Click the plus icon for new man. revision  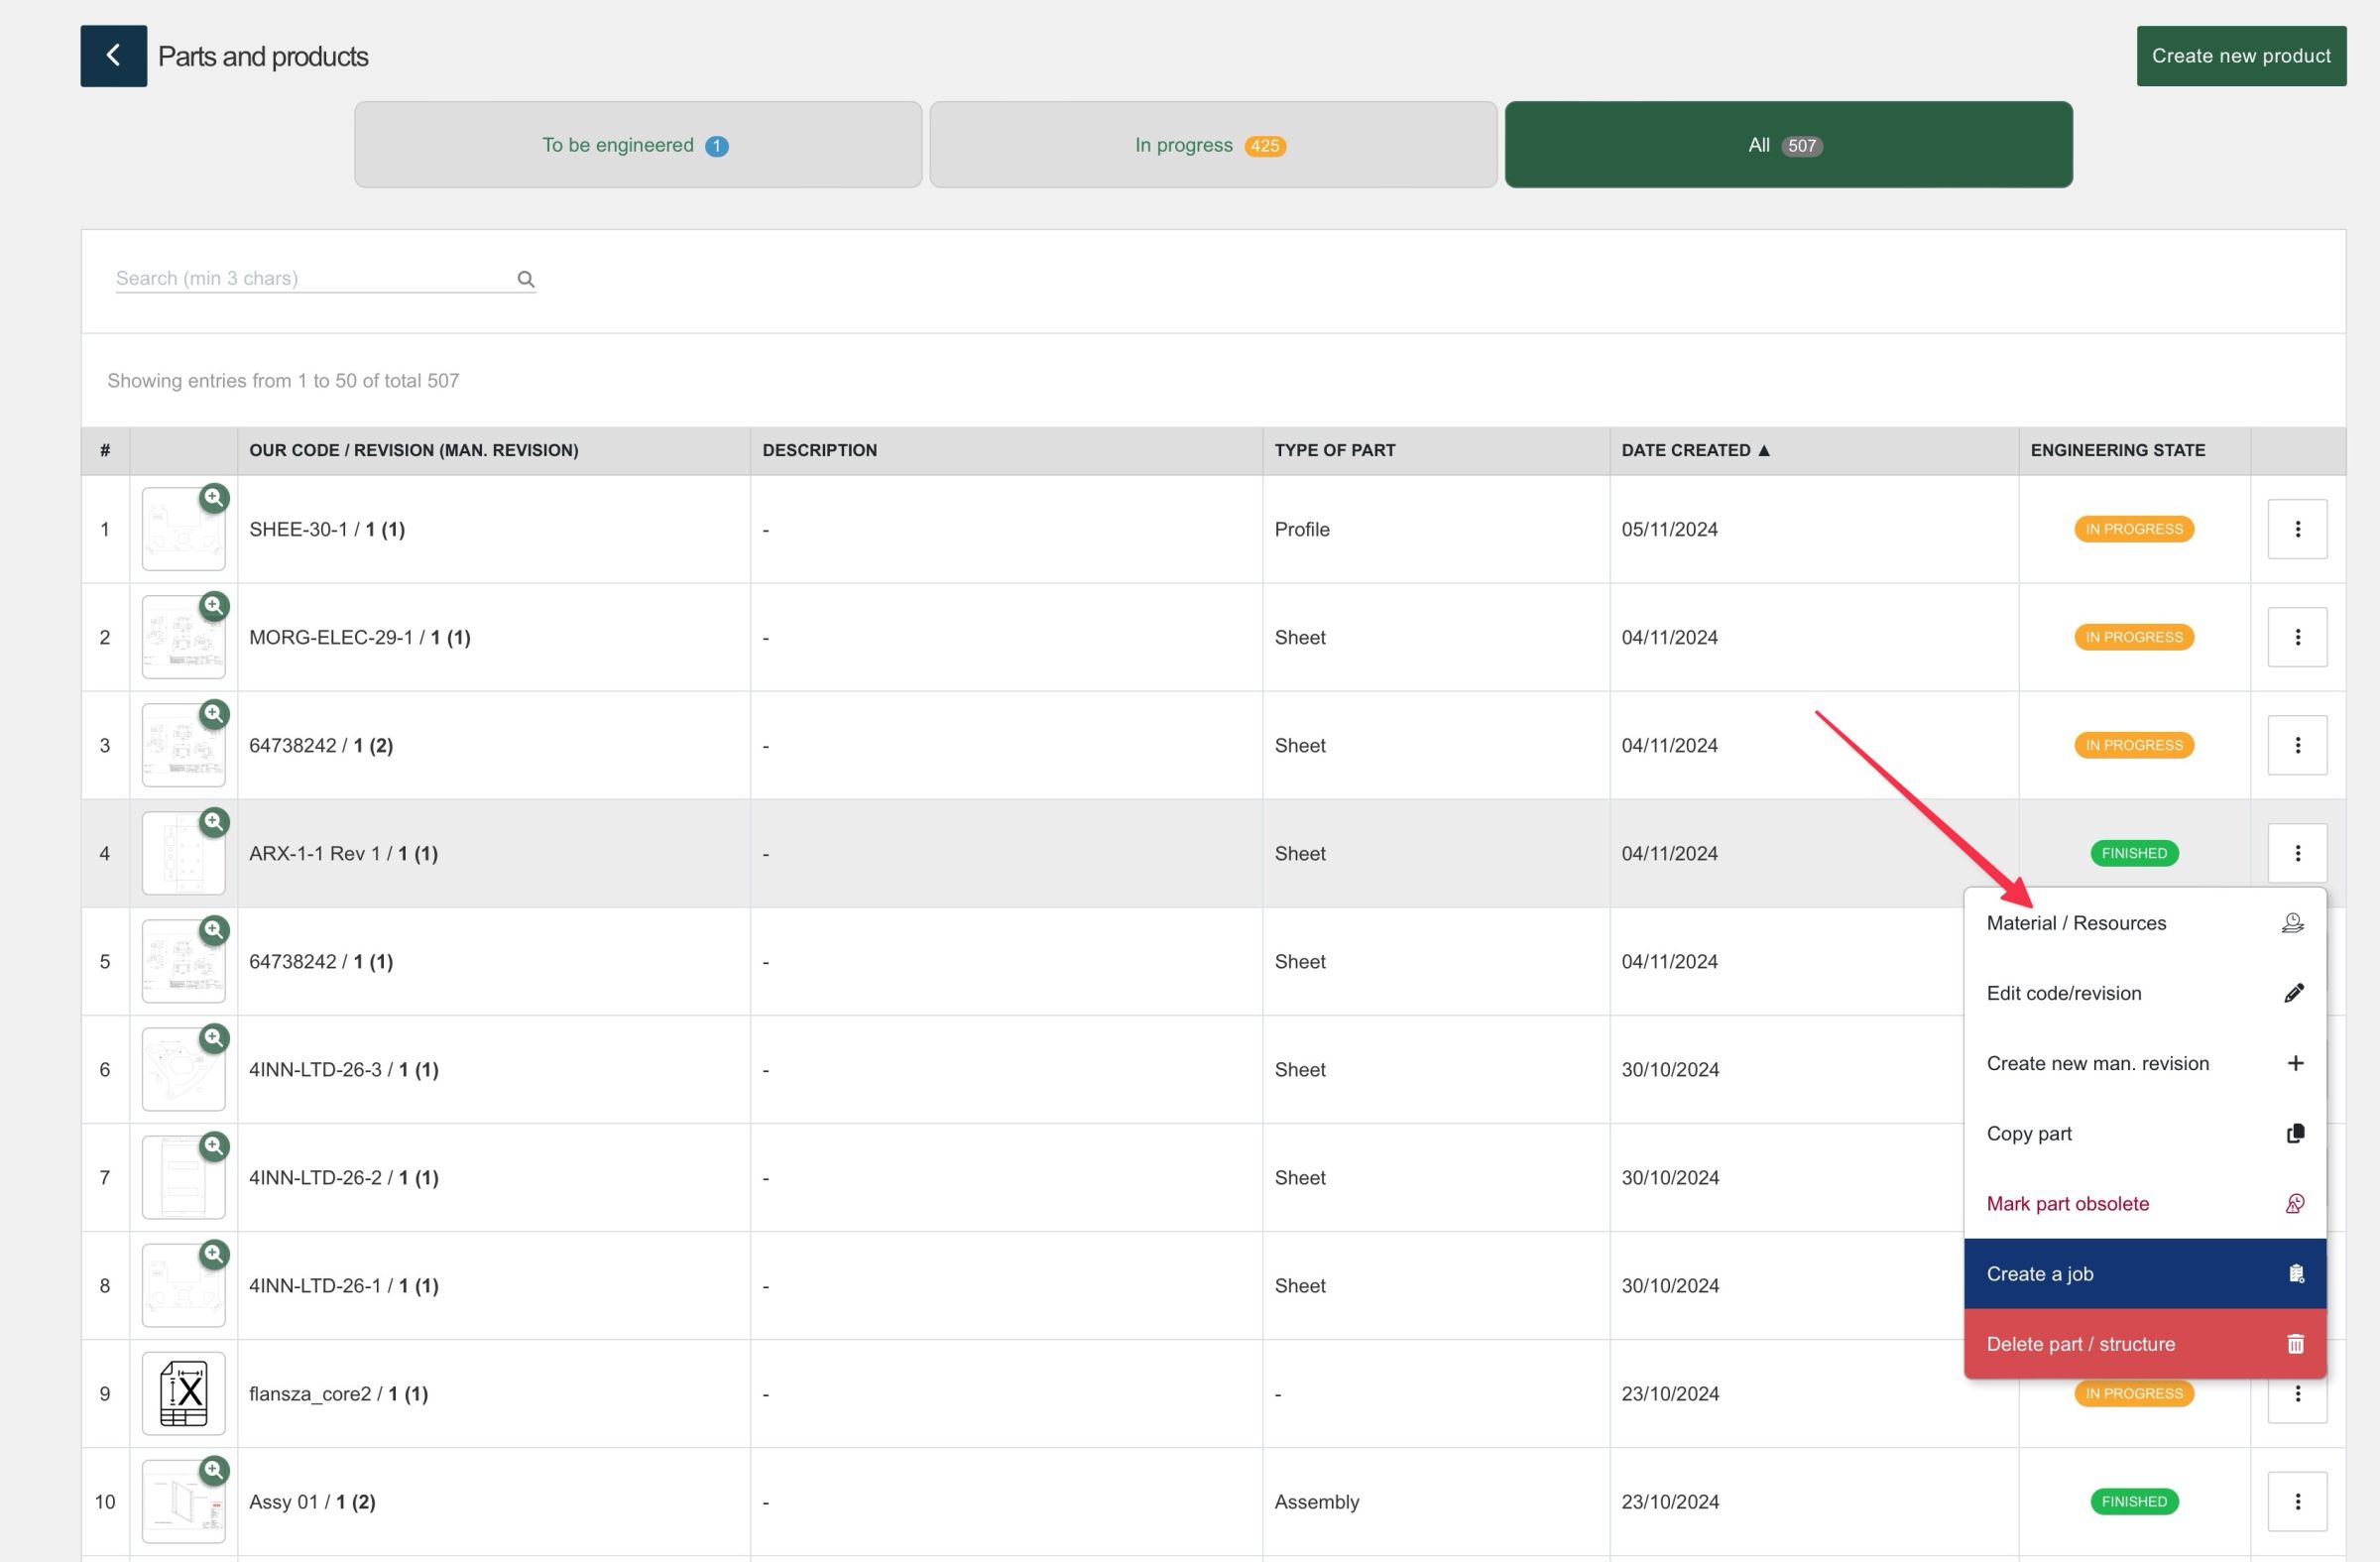pos(2294,1063)
